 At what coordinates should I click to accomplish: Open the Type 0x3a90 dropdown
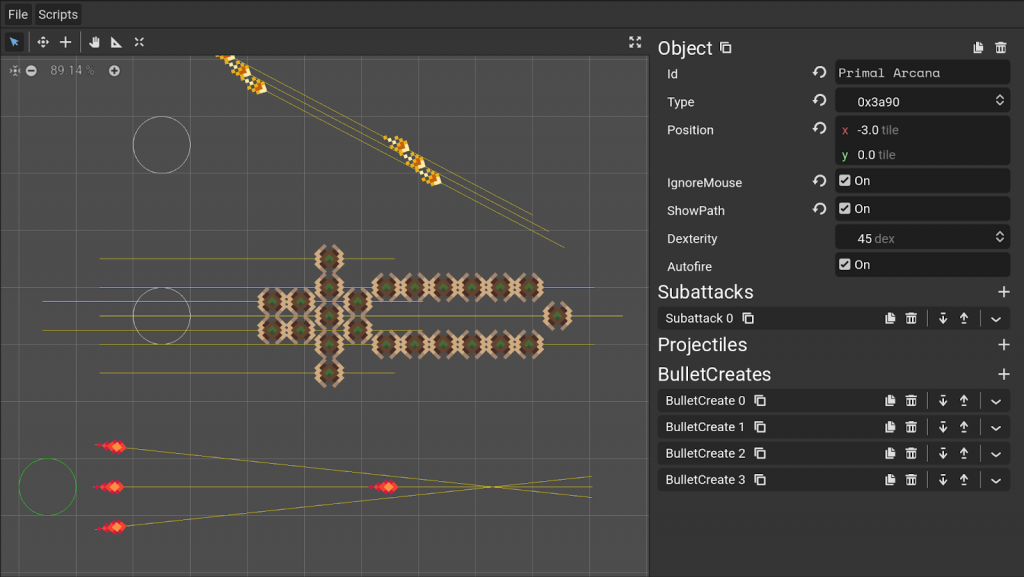tap(921, 101)
